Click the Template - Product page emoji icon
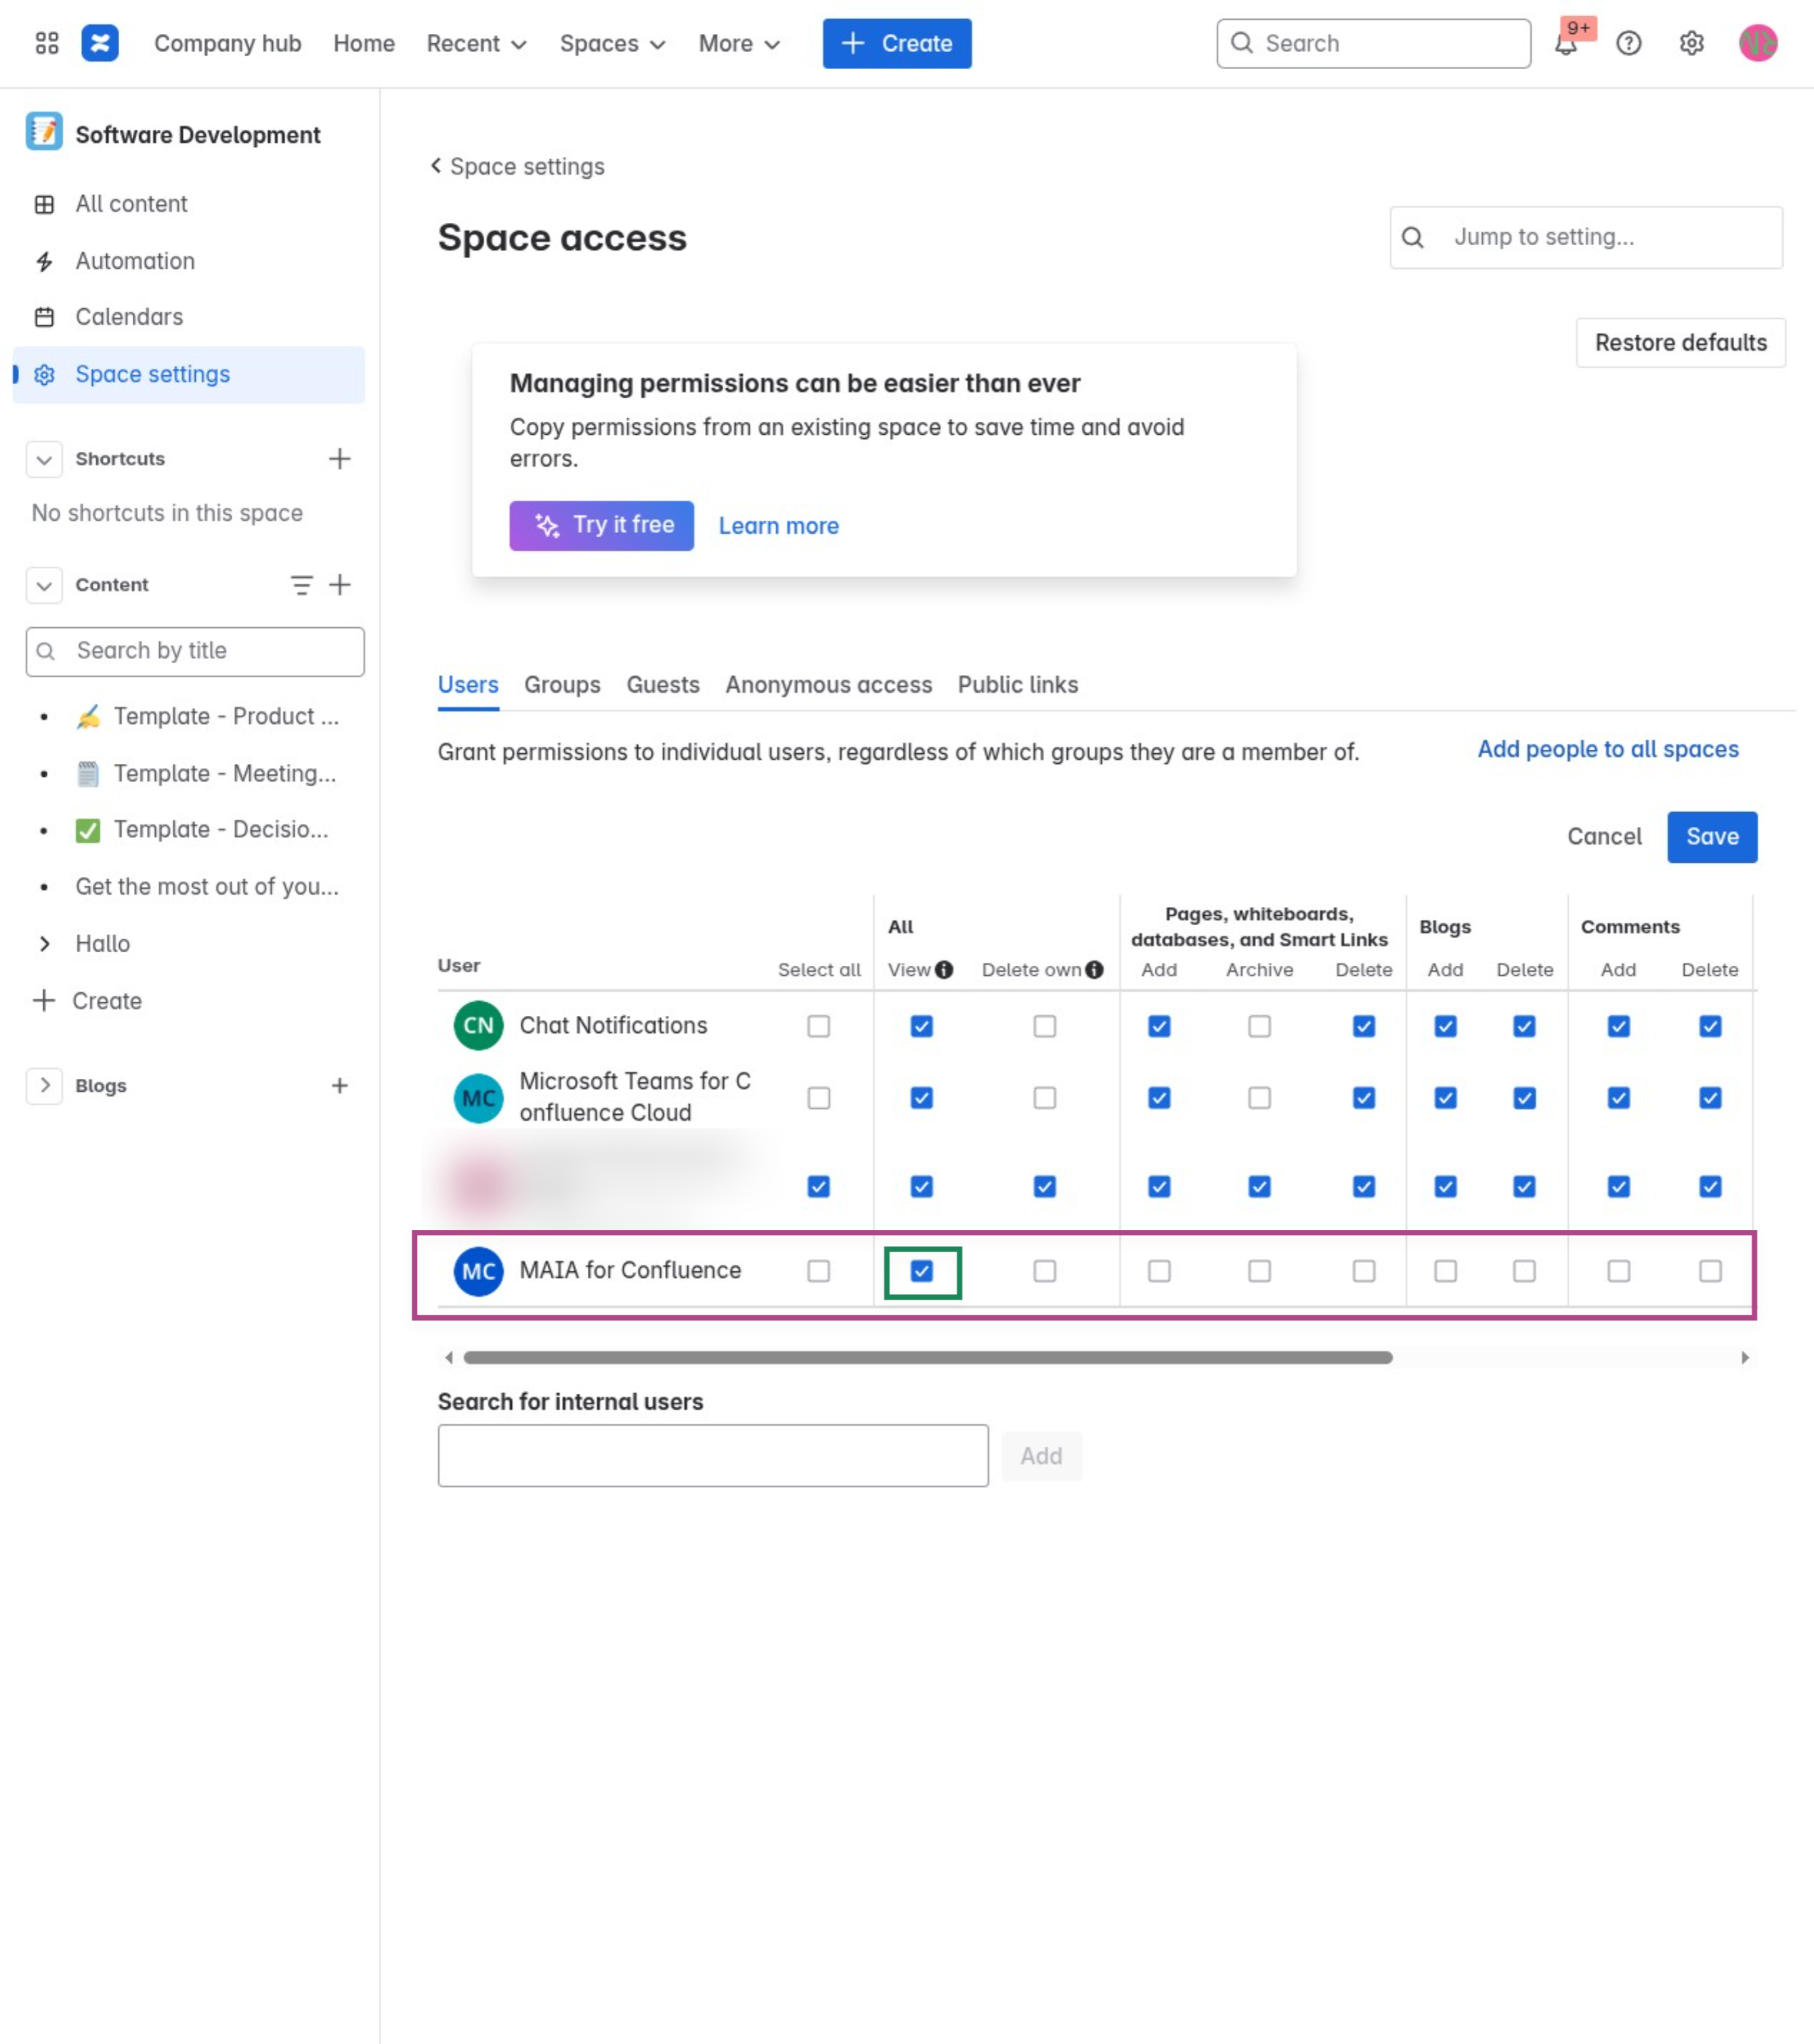Screen dimensions: 1814x2044 point(88,717)
